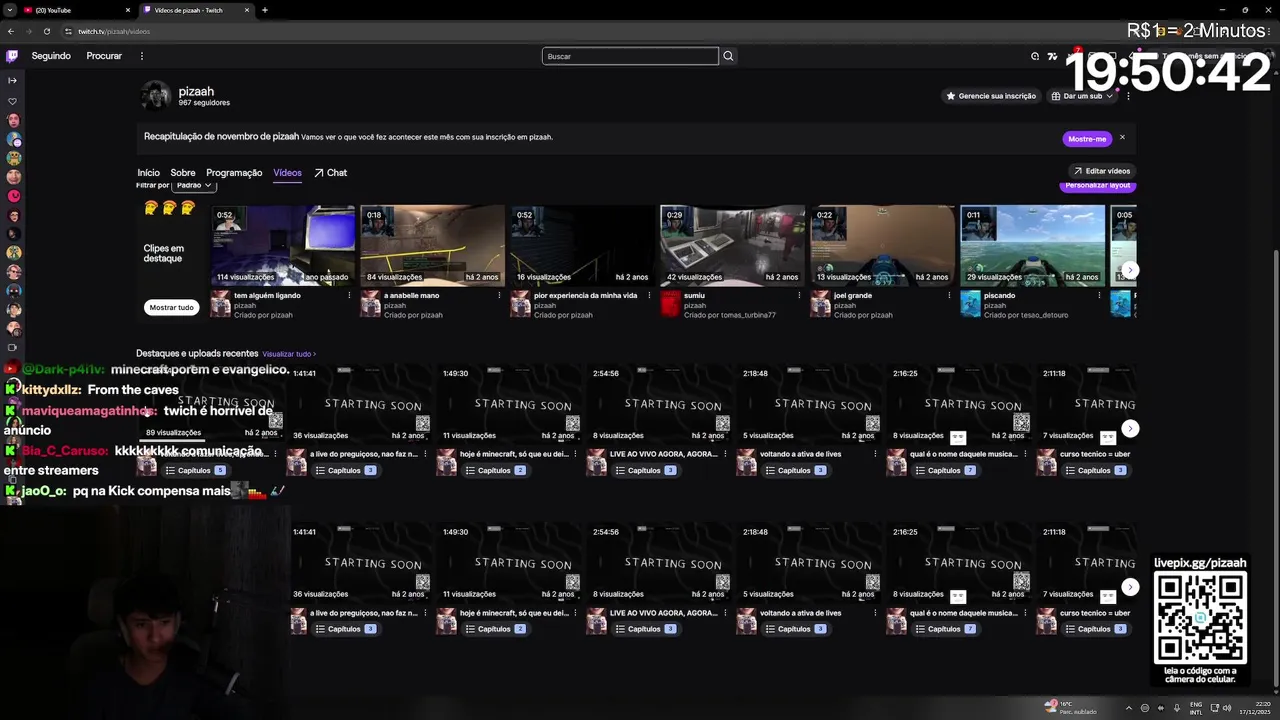The width and height of the screenshot is (1280, 720).
Task: Open site info icon beside twitch.tv URL
Action: [68, 31]
